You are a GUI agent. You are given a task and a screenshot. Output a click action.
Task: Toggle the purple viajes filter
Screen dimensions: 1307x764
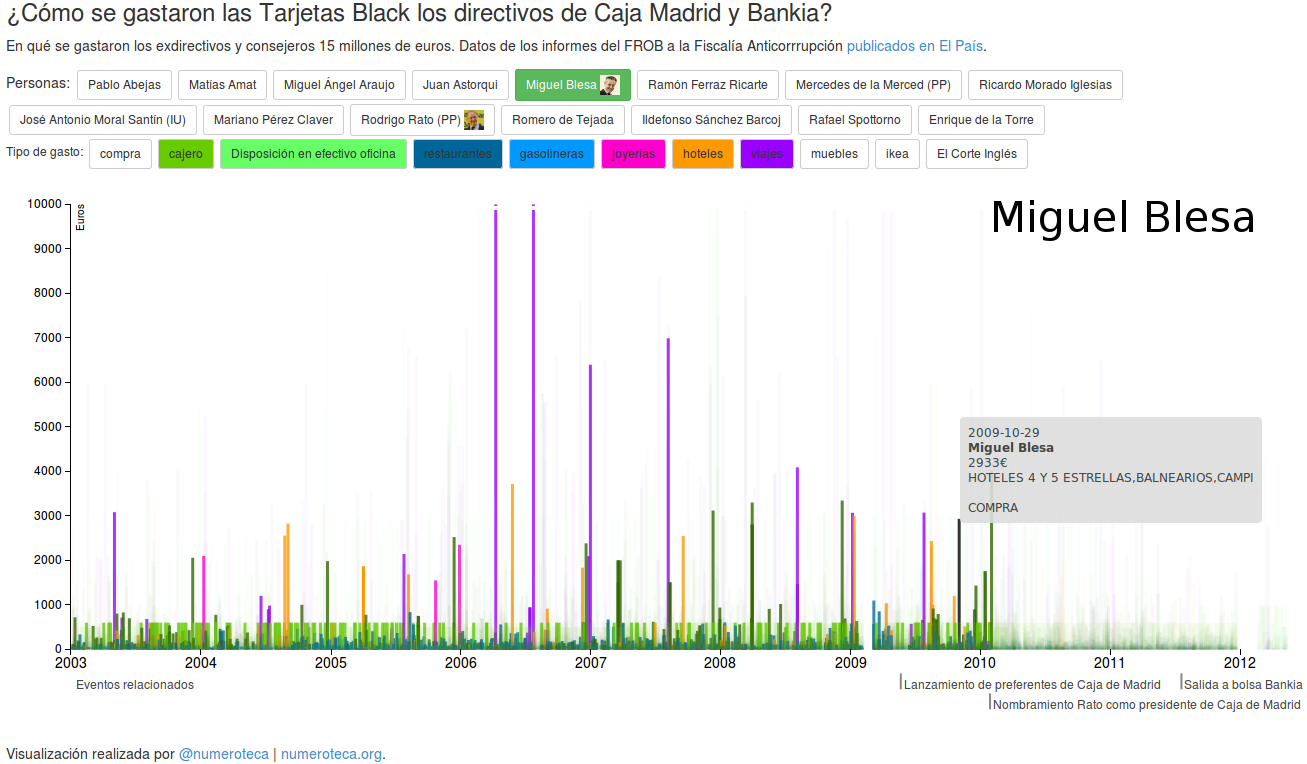click(766, 154)
